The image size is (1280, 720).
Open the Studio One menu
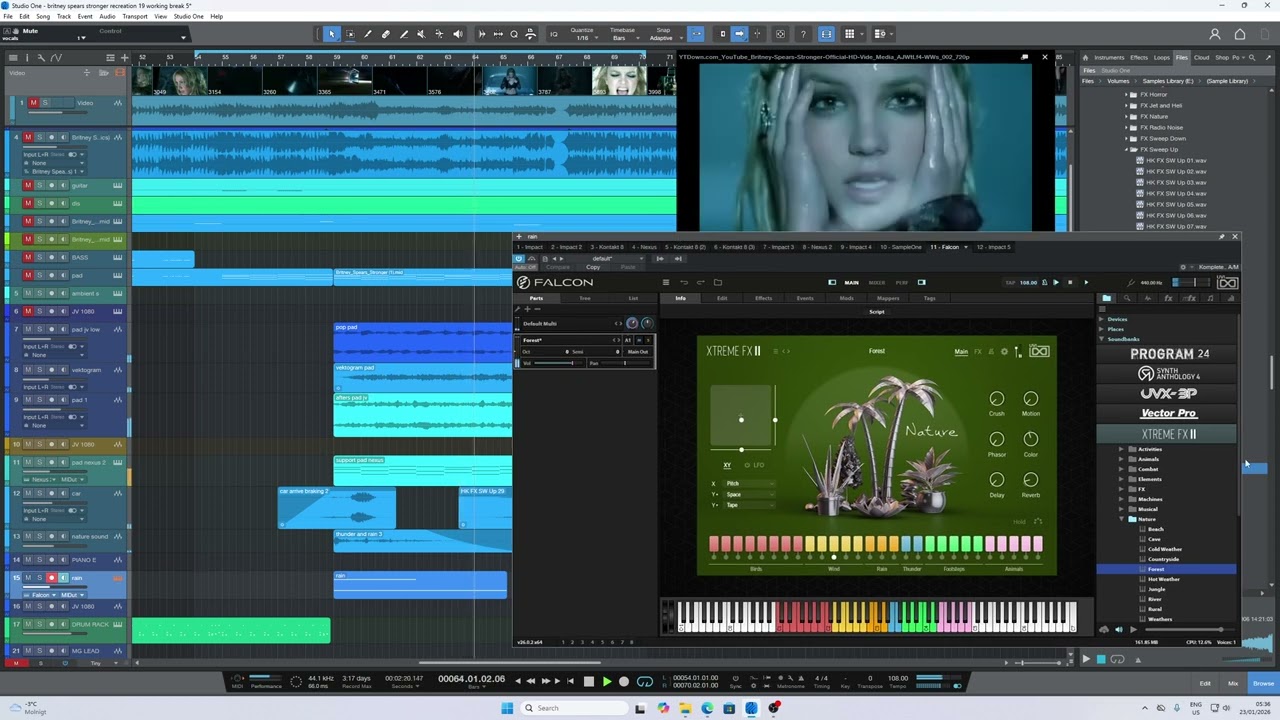click(x=189, y=16)
